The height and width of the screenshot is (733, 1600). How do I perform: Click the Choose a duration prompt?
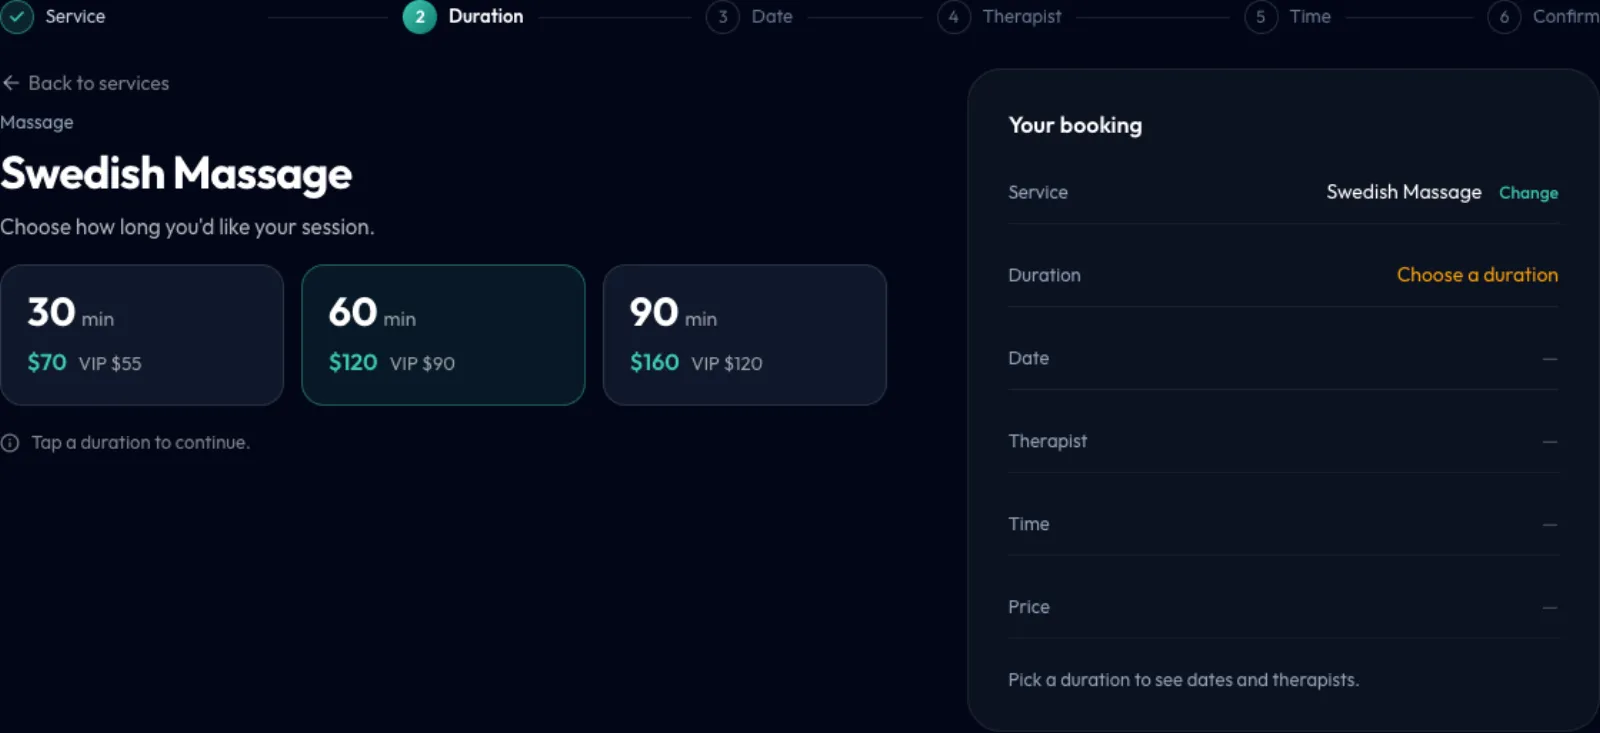pos(1477,275)
